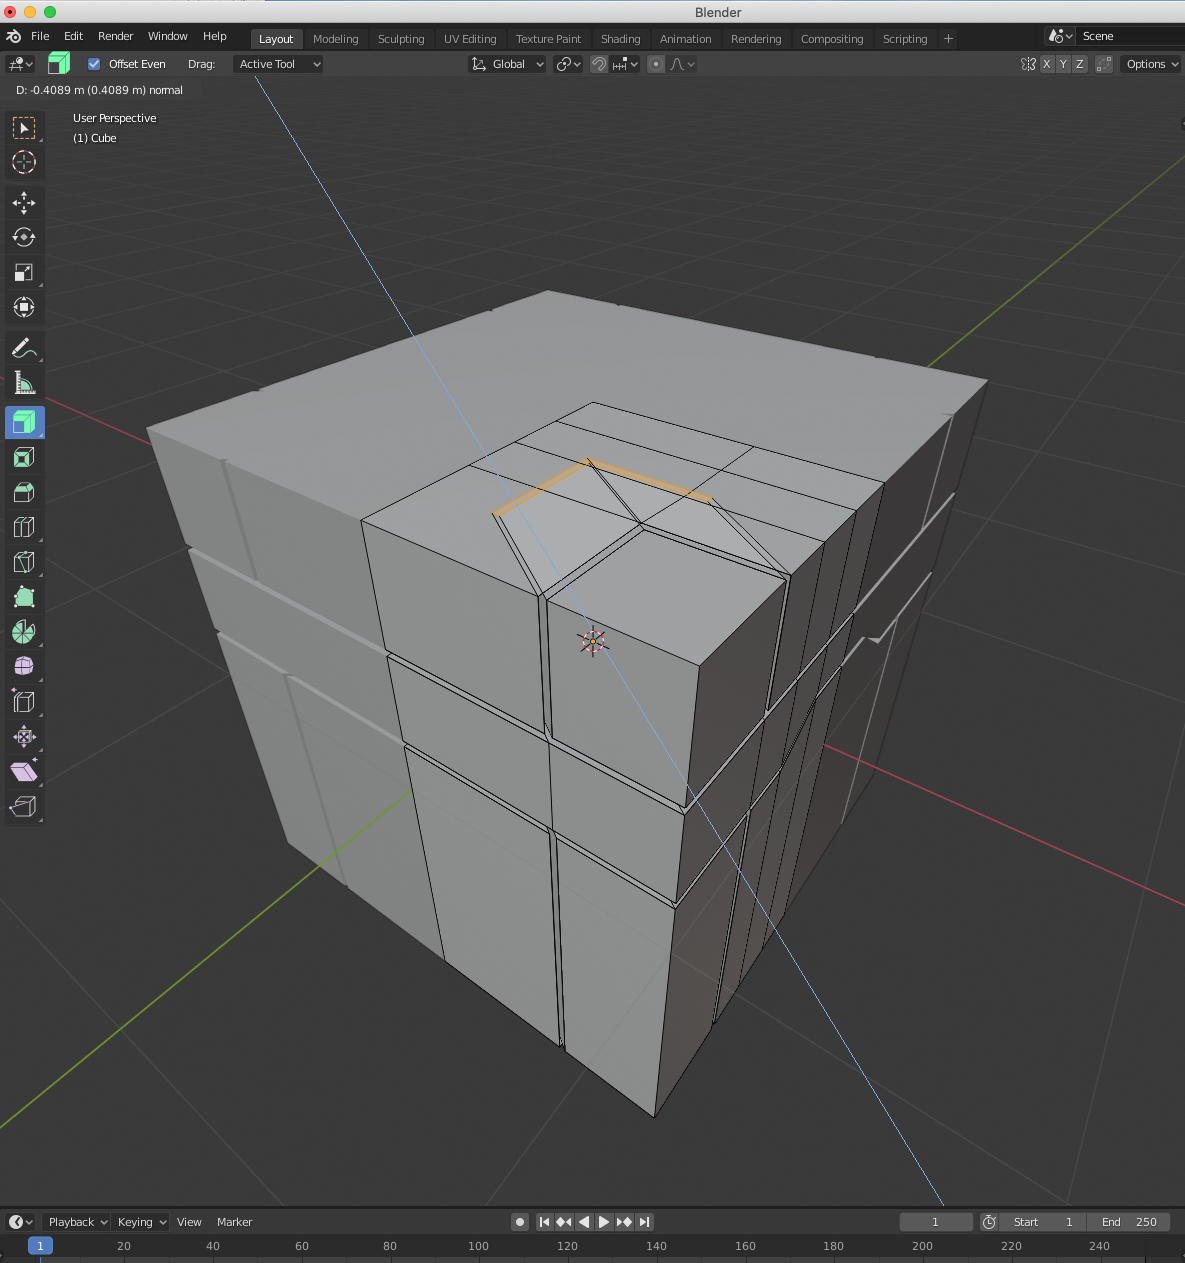Expand the Options dropdown in header
Viewport: 1185px width, 1263px height.
[1150, 63]
